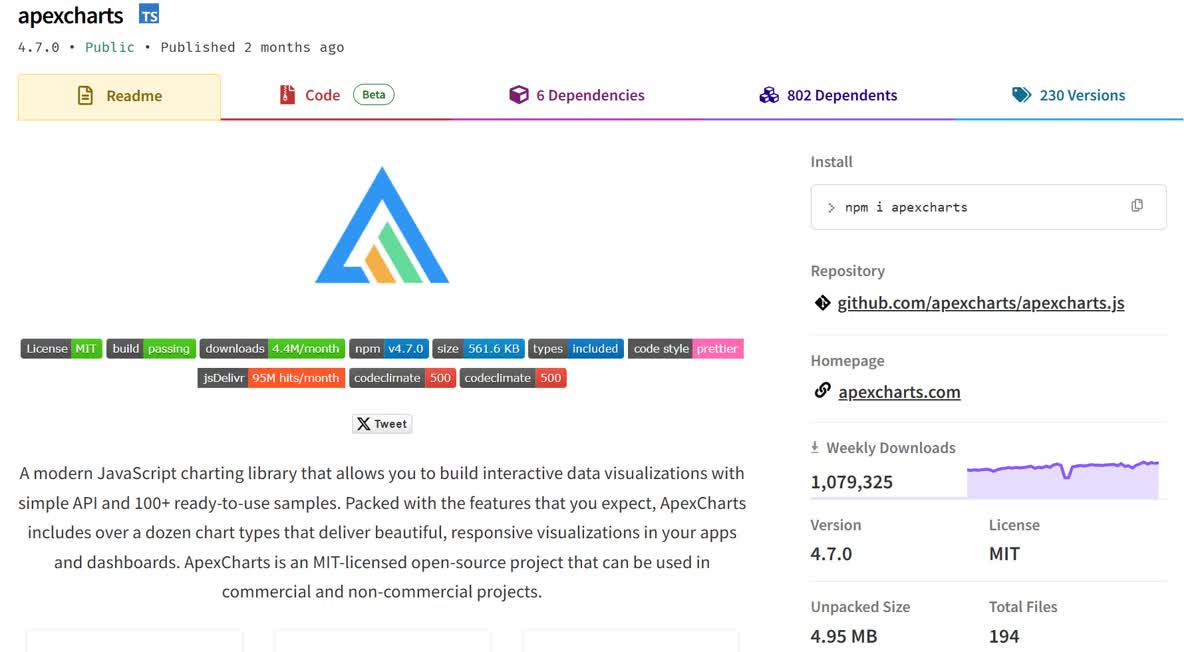This screenshot has height=652, width=1200.
Task: Click the Beta label on Code tab
Action: (374, 95)
